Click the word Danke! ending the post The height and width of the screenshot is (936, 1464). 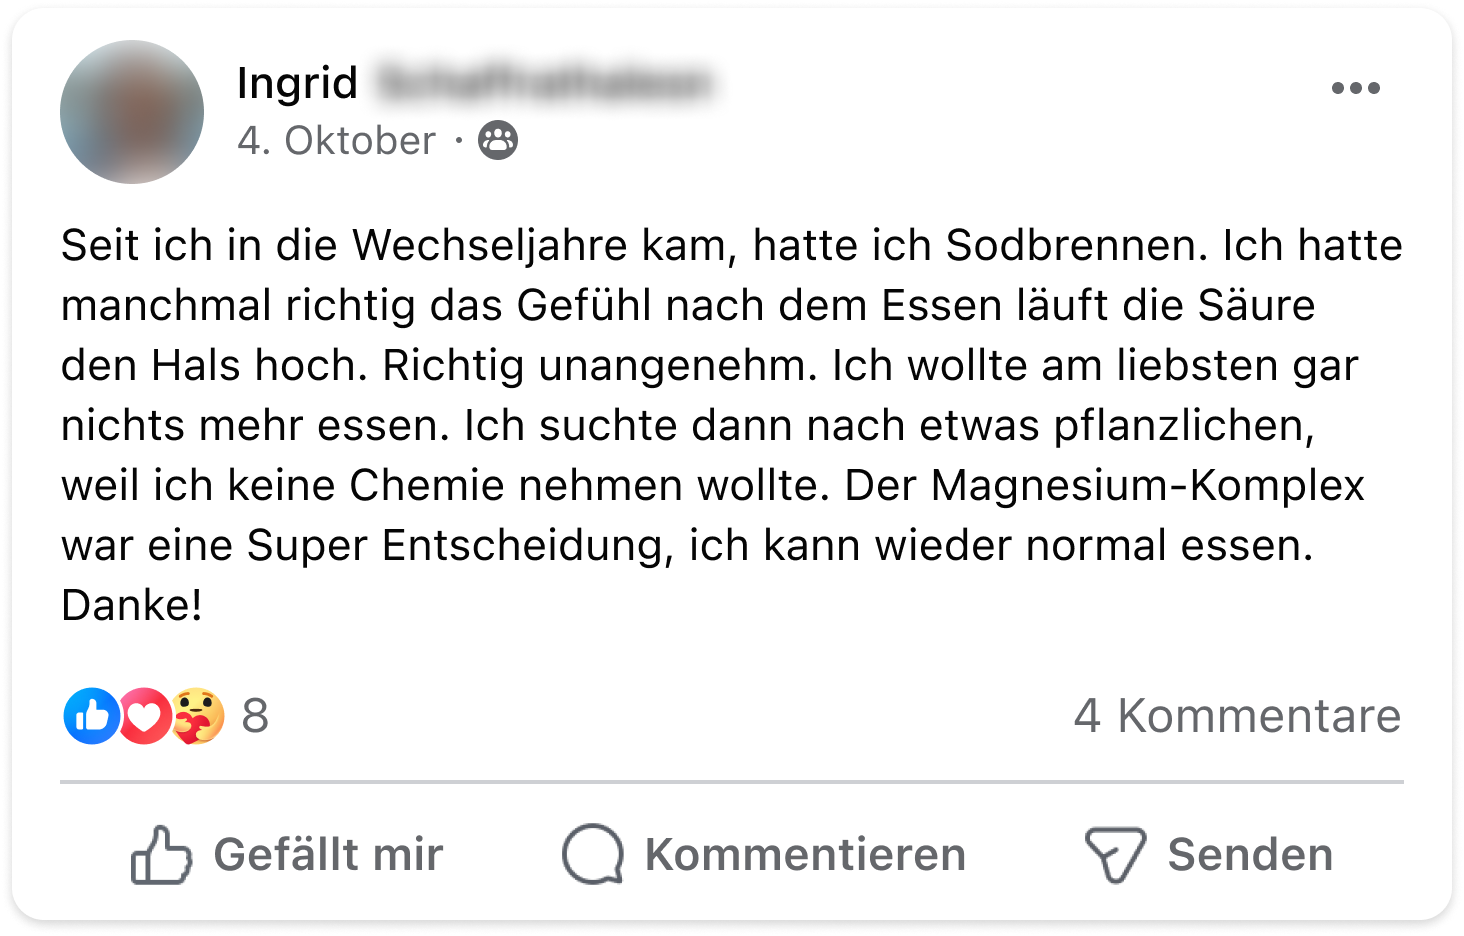coord(132,605)
